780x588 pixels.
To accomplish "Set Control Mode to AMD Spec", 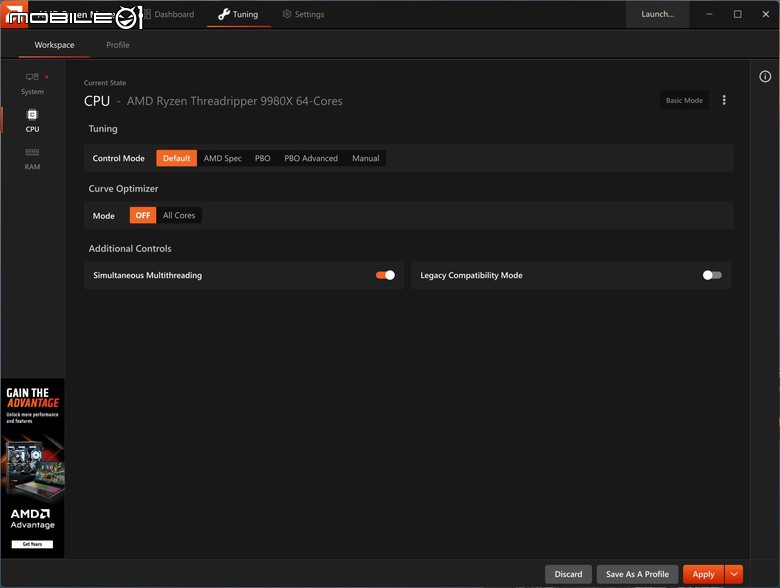I will pos(222,158).
